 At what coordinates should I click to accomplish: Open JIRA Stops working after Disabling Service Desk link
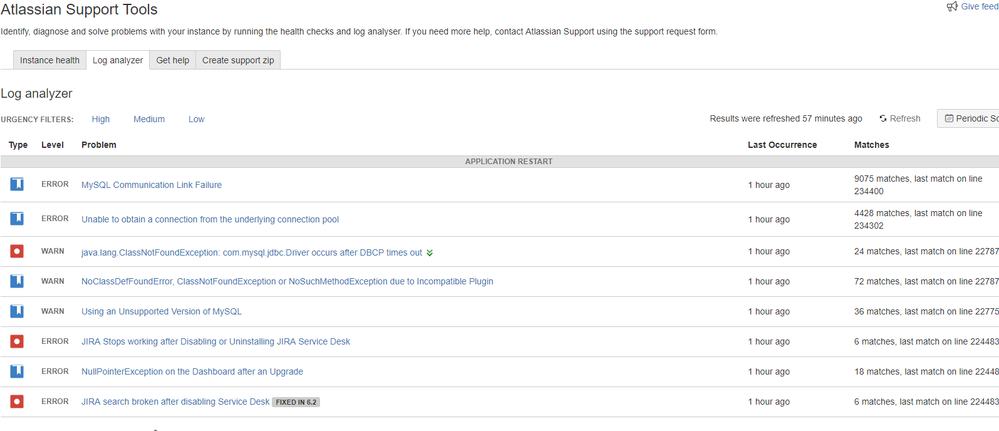pos(216,341)
